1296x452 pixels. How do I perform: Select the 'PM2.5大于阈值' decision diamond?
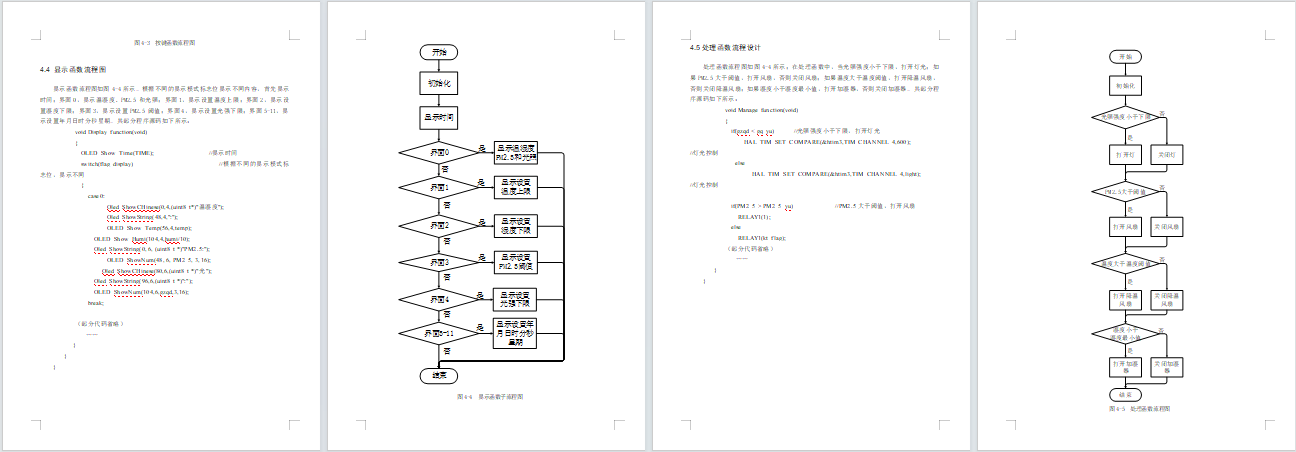[x=1125, y=190]
